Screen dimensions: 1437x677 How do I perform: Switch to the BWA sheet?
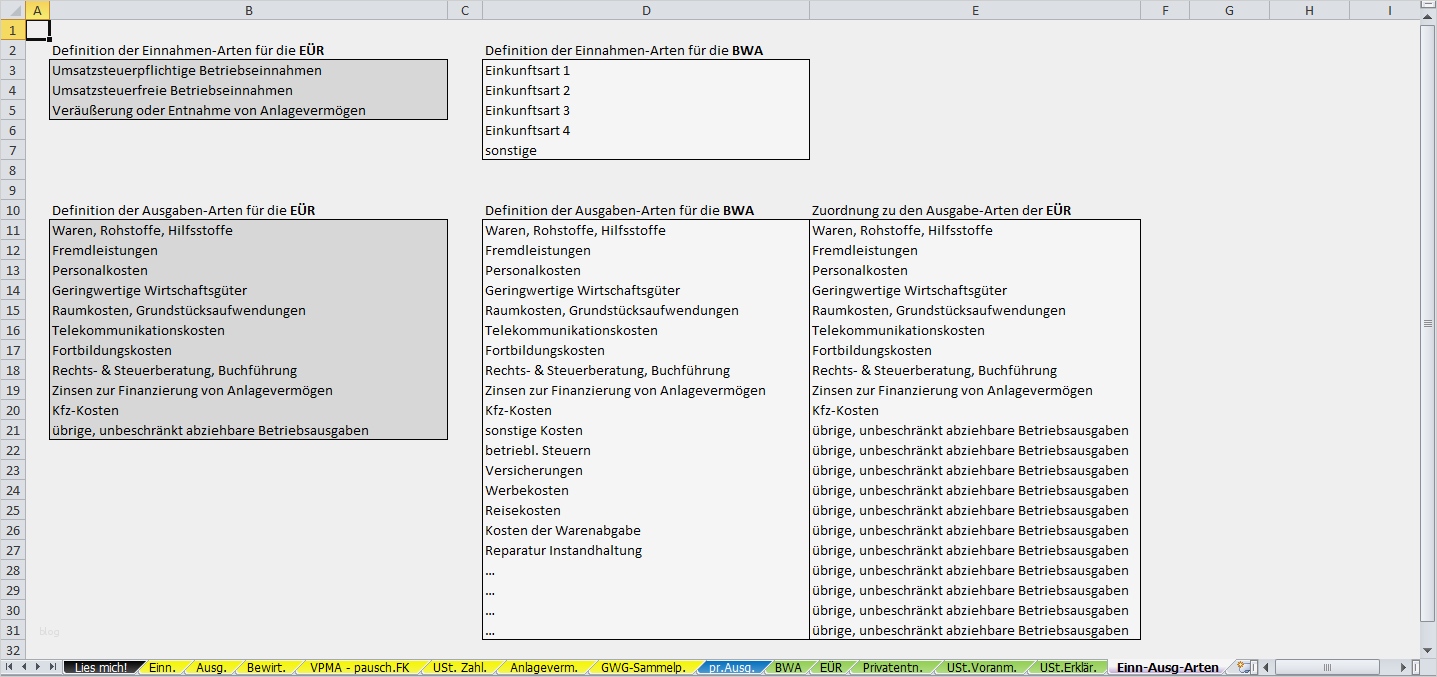[789, 665]
